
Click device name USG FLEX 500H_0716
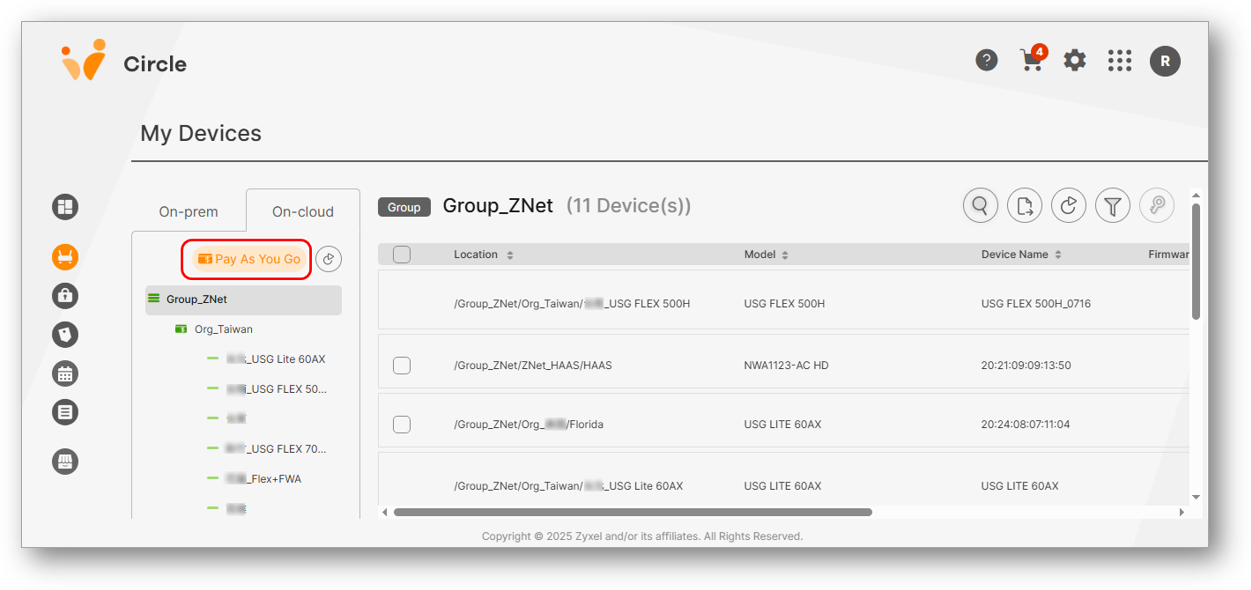click(1035, 304)
